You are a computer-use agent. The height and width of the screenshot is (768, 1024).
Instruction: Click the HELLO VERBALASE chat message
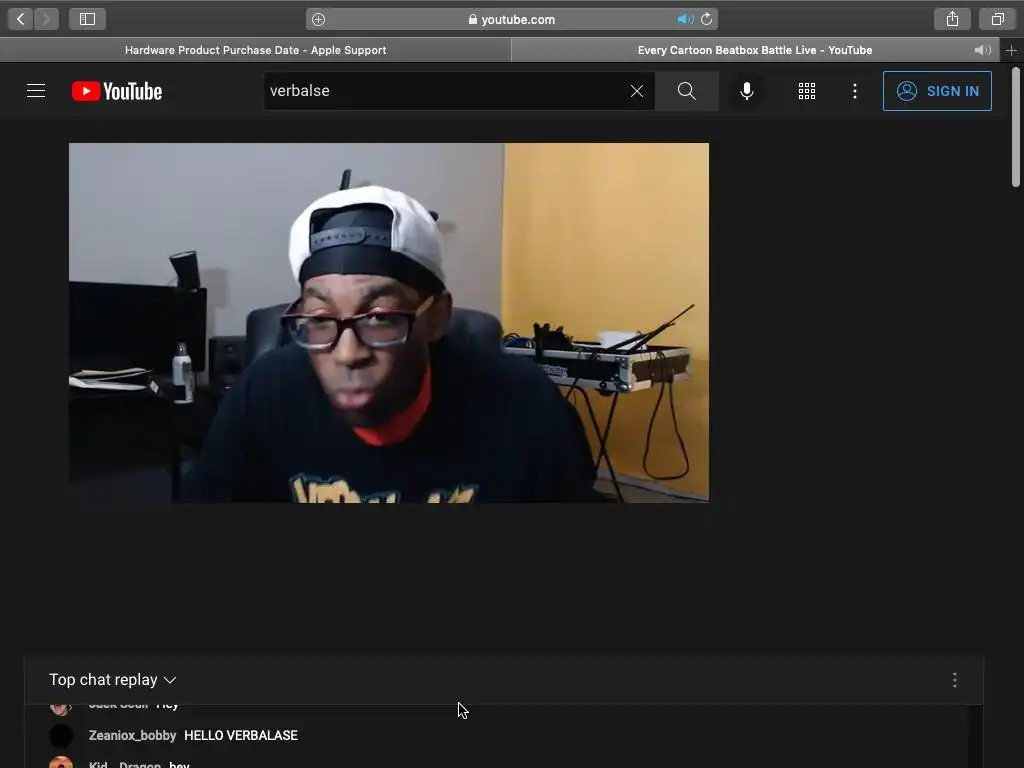coord(241,735)
